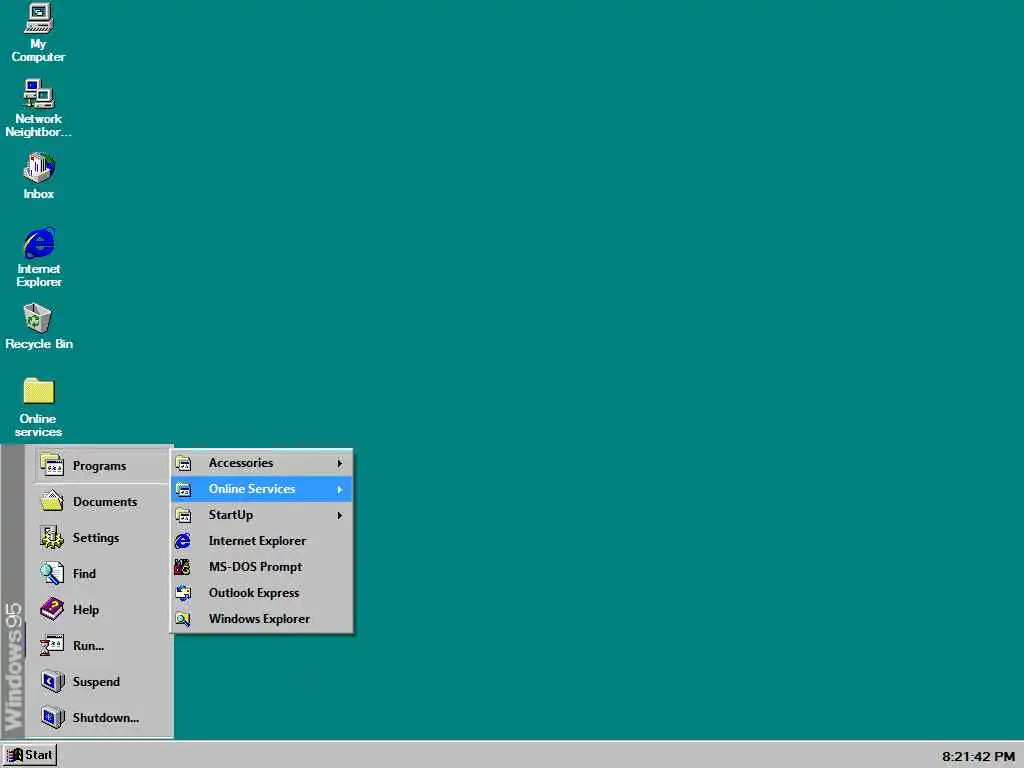Click the Shutdown monitor icon in Start menu
This screenshot has width=1024, height=768.
coord(52,717)
